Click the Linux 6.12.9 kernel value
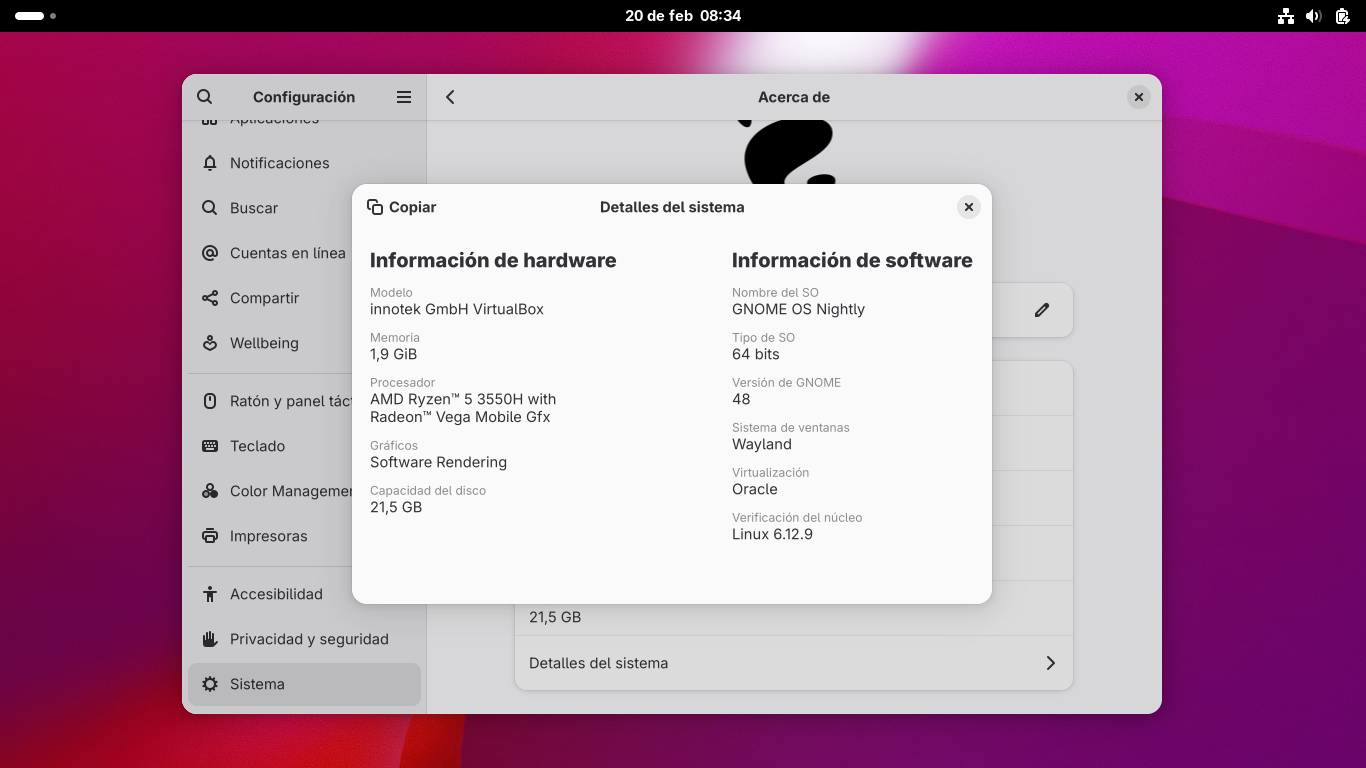This screenshot has height=768, width=1366. [x=772, y=534]
